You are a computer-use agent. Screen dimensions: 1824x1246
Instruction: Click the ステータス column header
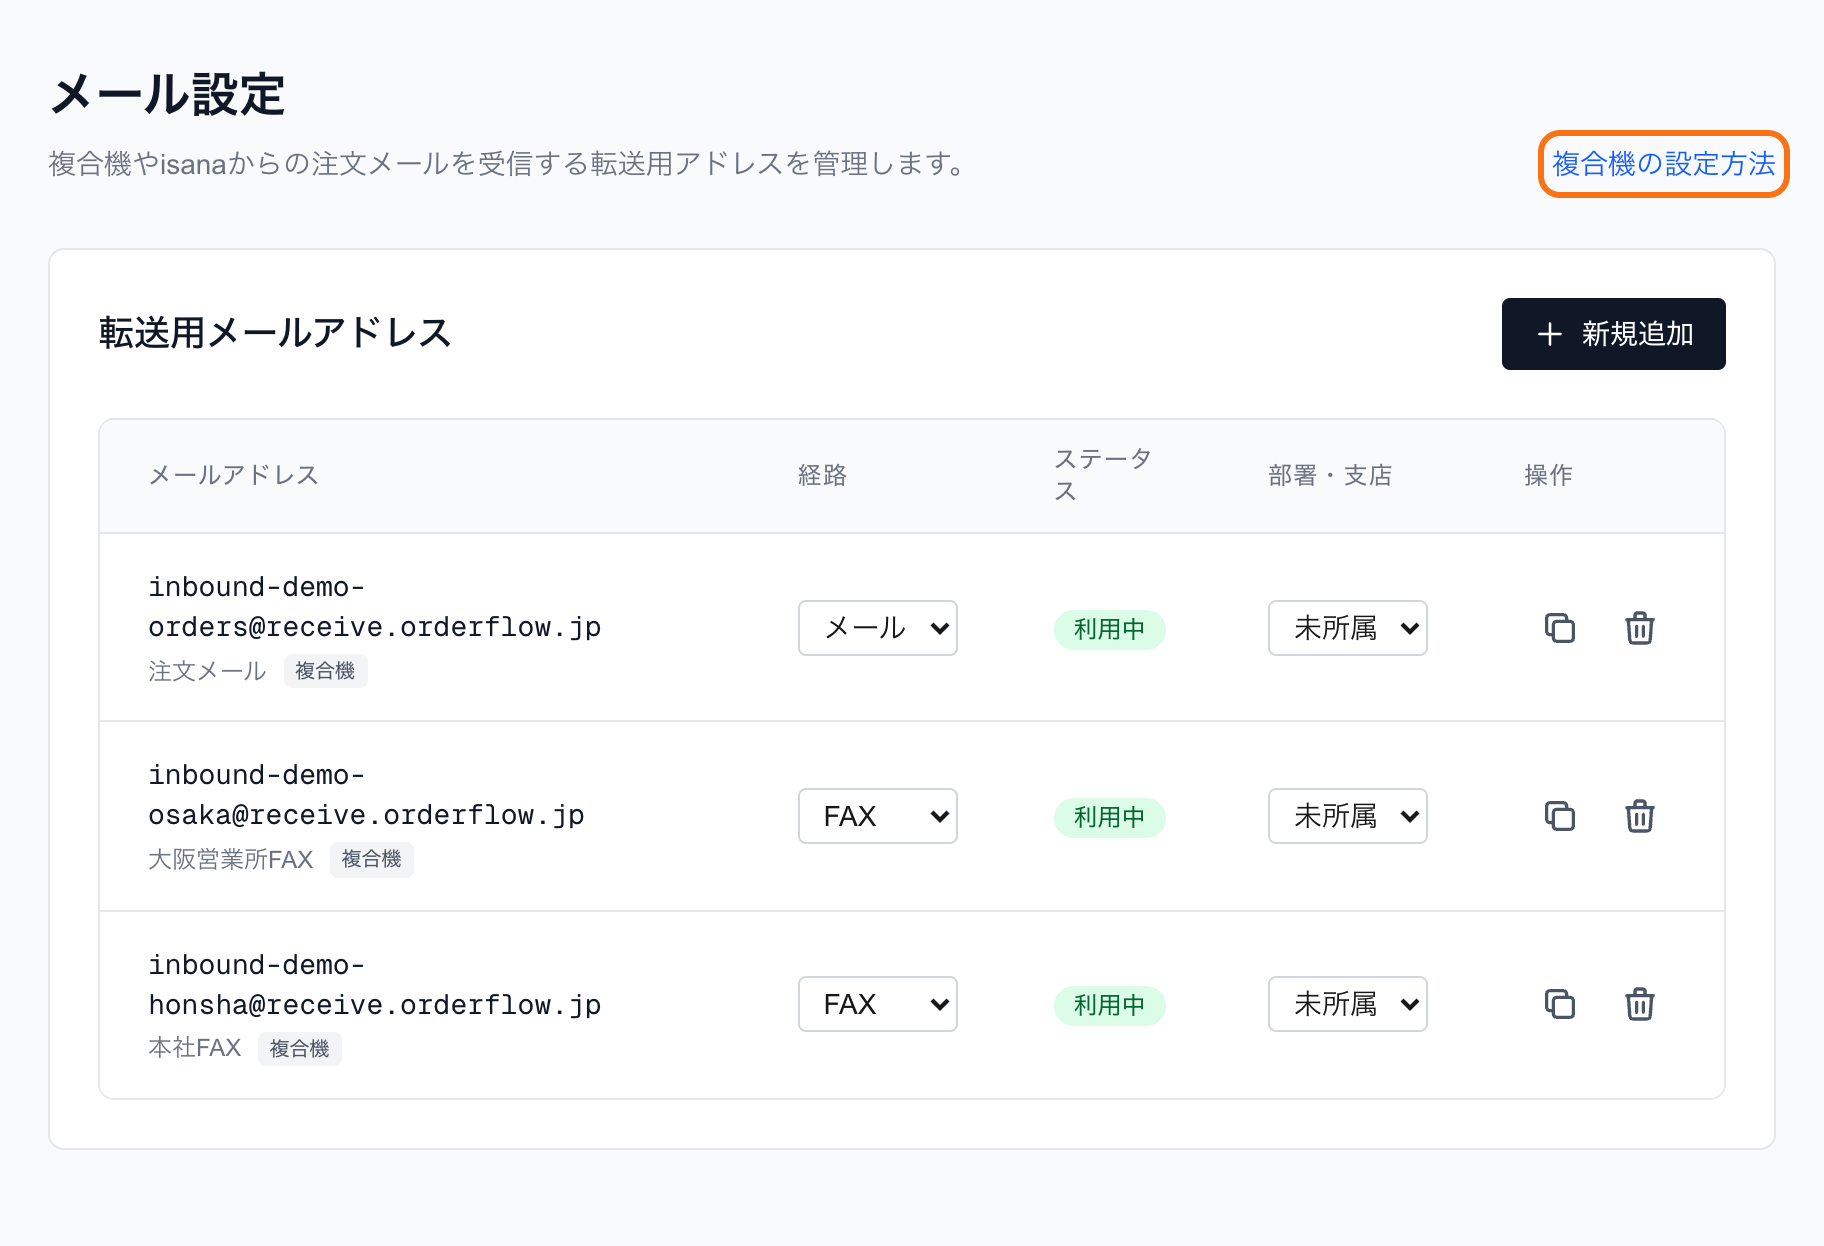click(1103, 475)
